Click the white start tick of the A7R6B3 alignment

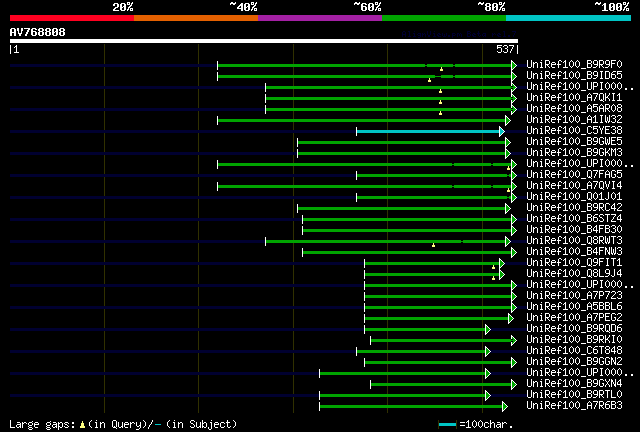pos(320,407)
